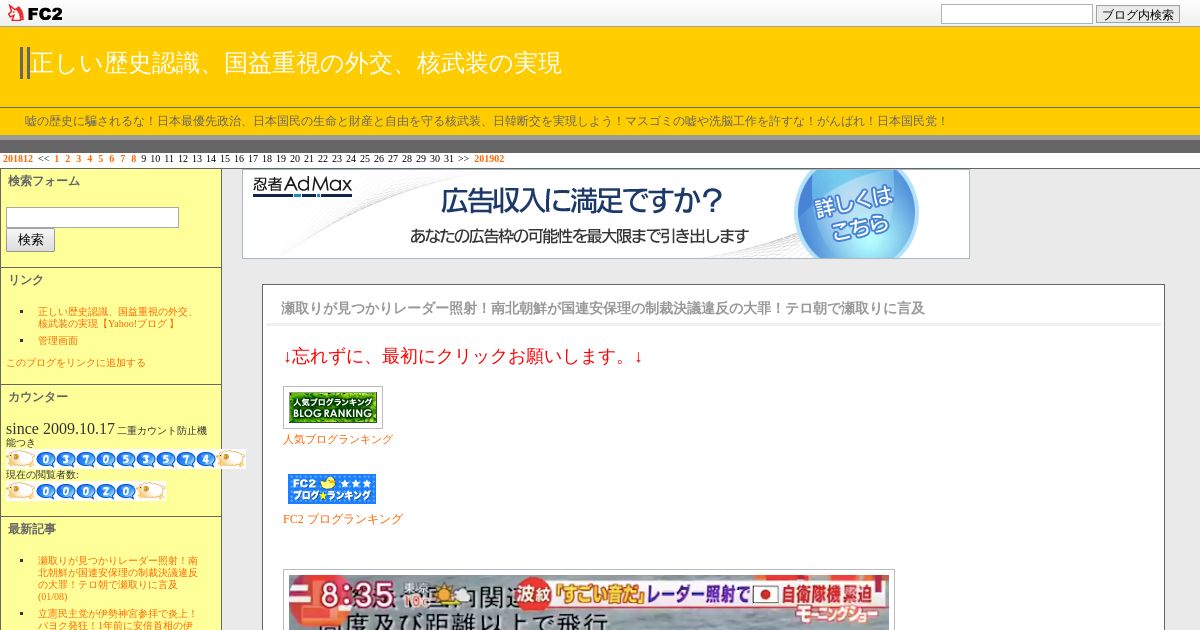Click the リンク sidebar heading
Screen dimensions: 1200x630
click(26, 280)
